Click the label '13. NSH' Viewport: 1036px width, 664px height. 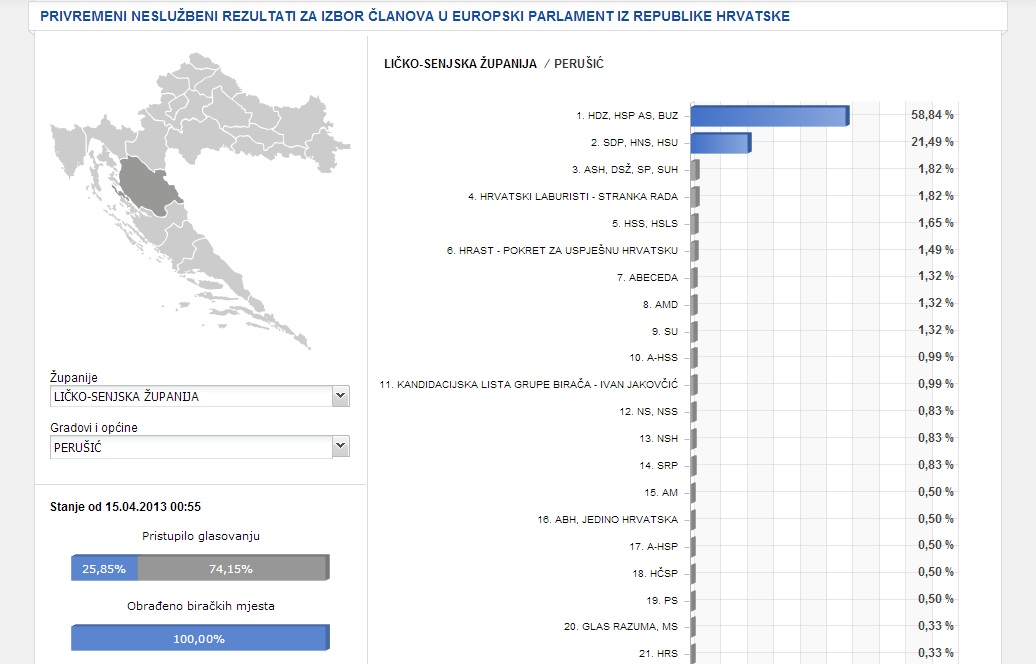tap(659, 439)
